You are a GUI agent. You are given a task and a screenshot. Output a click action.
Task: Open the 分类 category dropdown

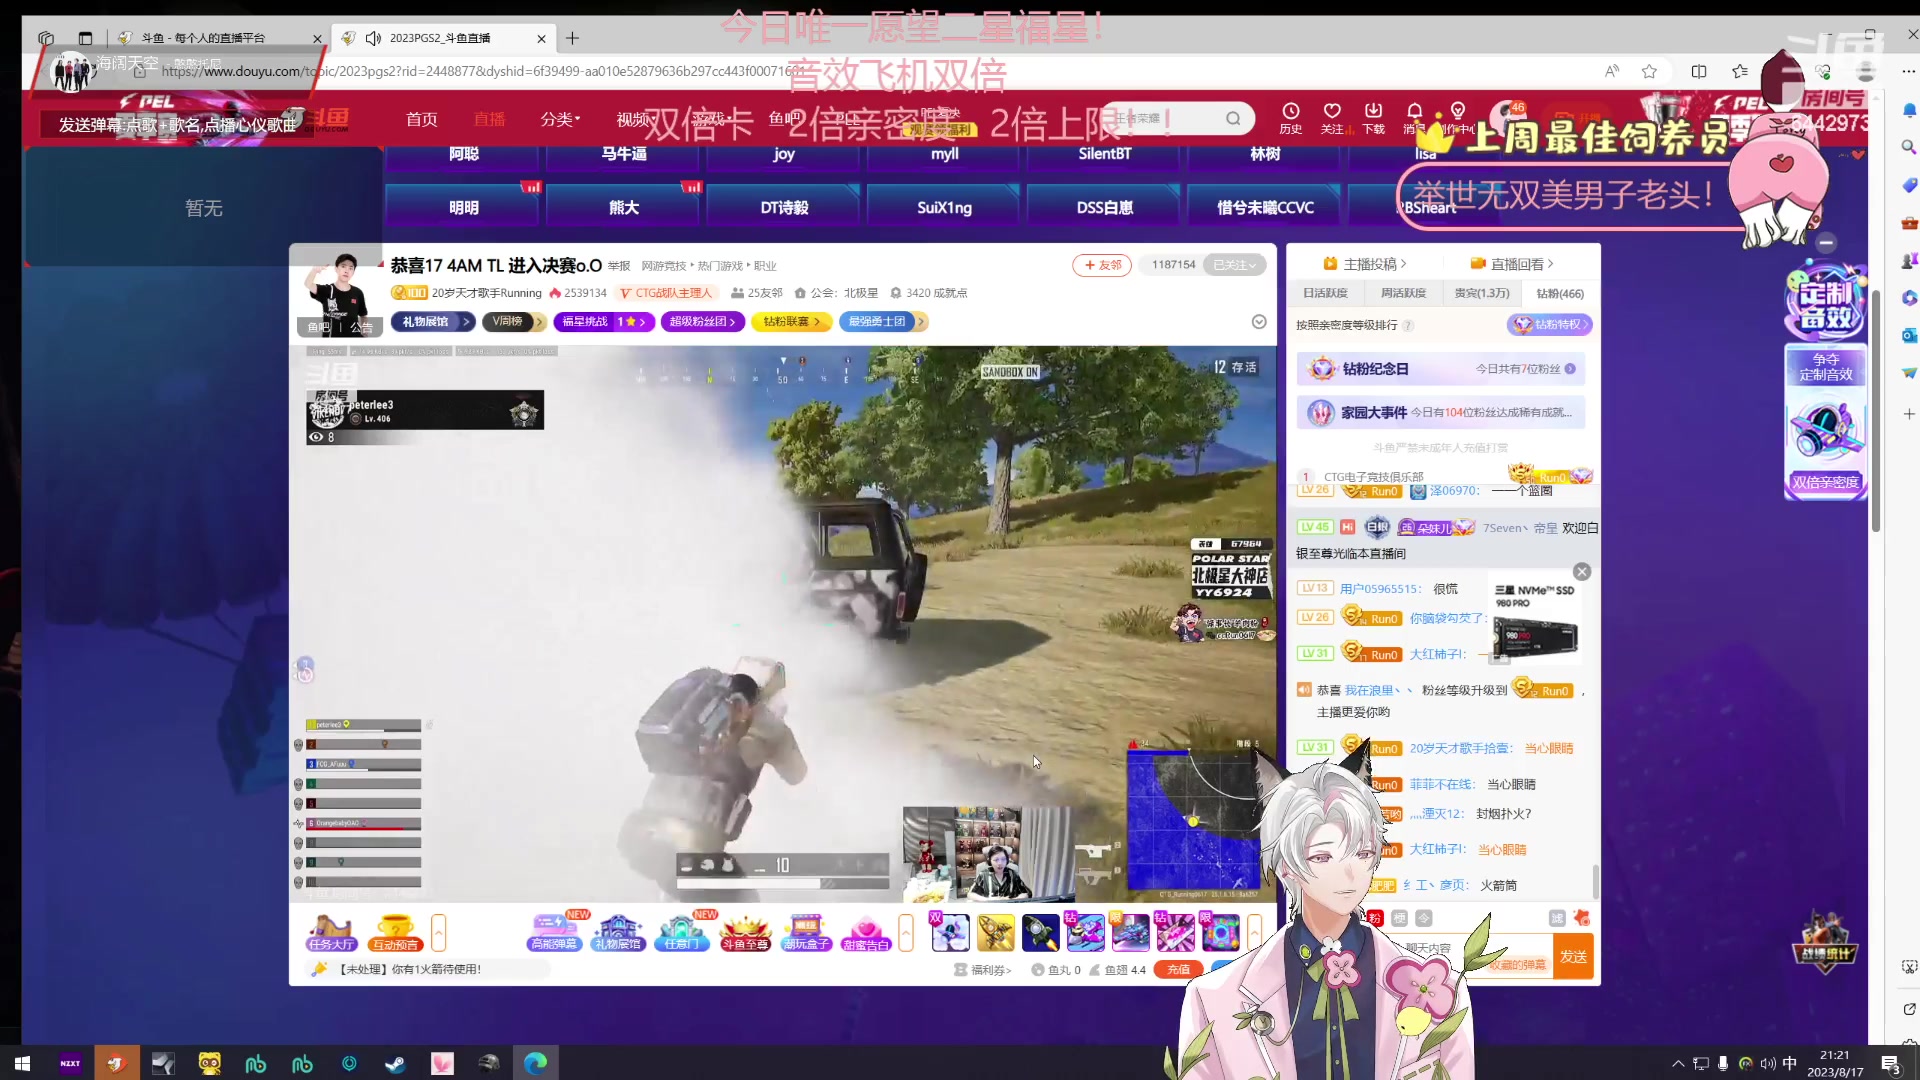tap(560, 119)
